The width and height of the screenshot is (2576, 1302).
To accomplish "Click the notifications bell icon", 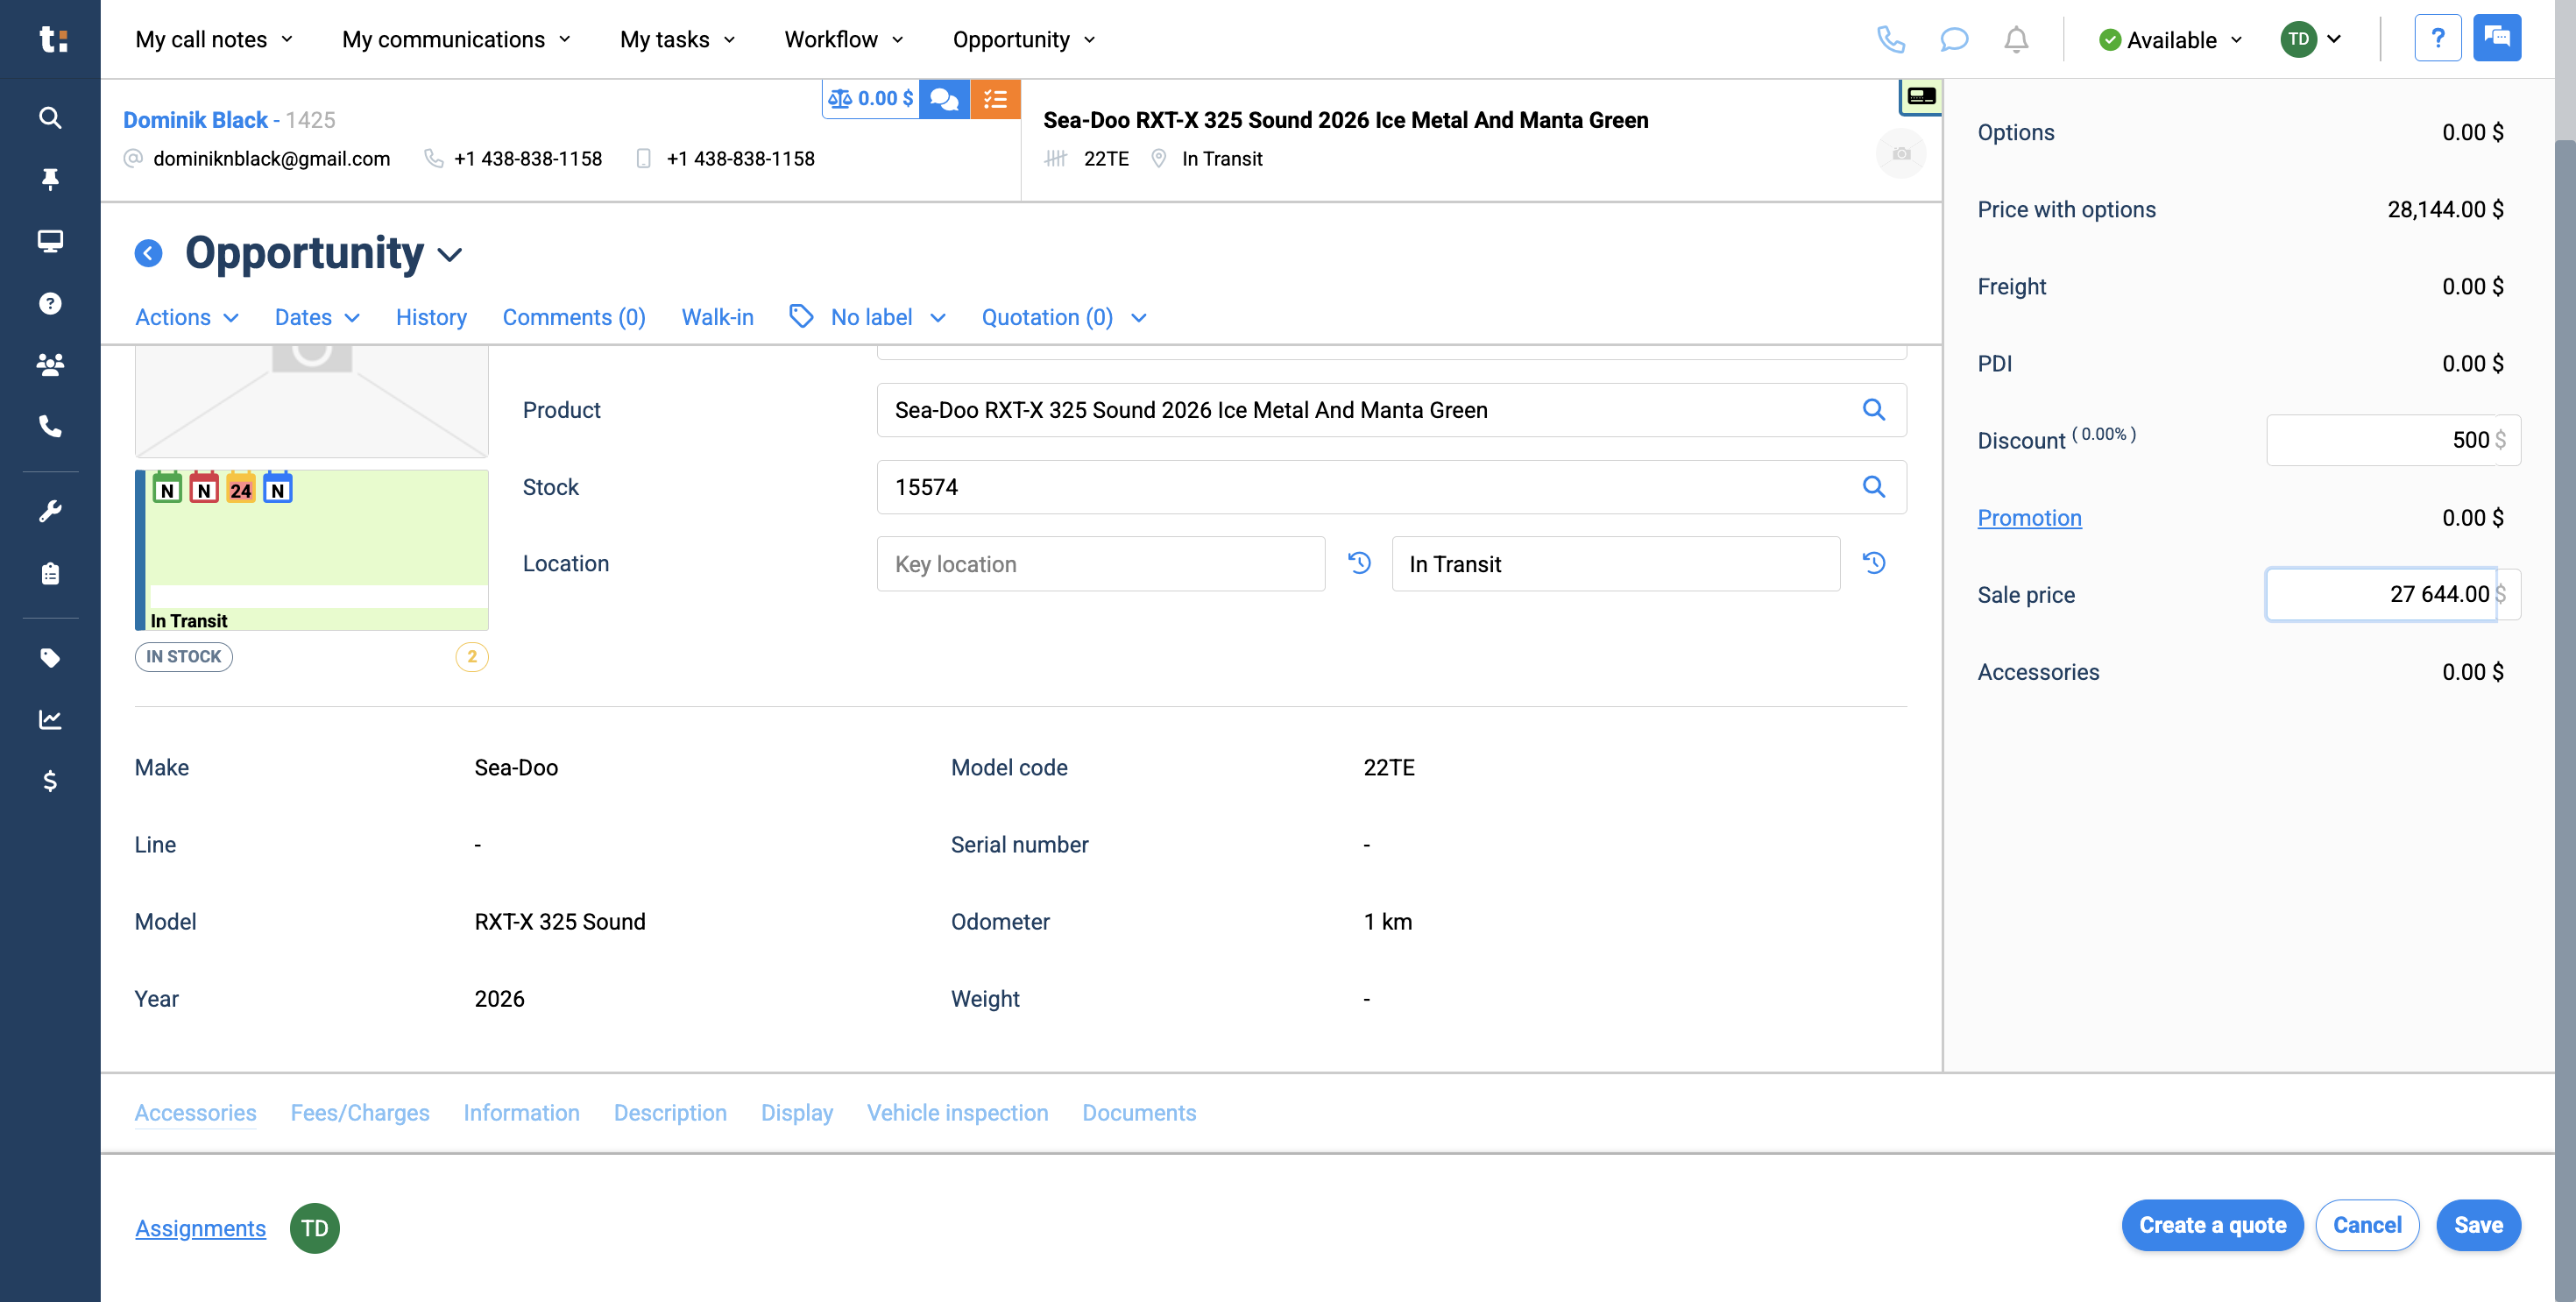I will tap(2016, 40).
